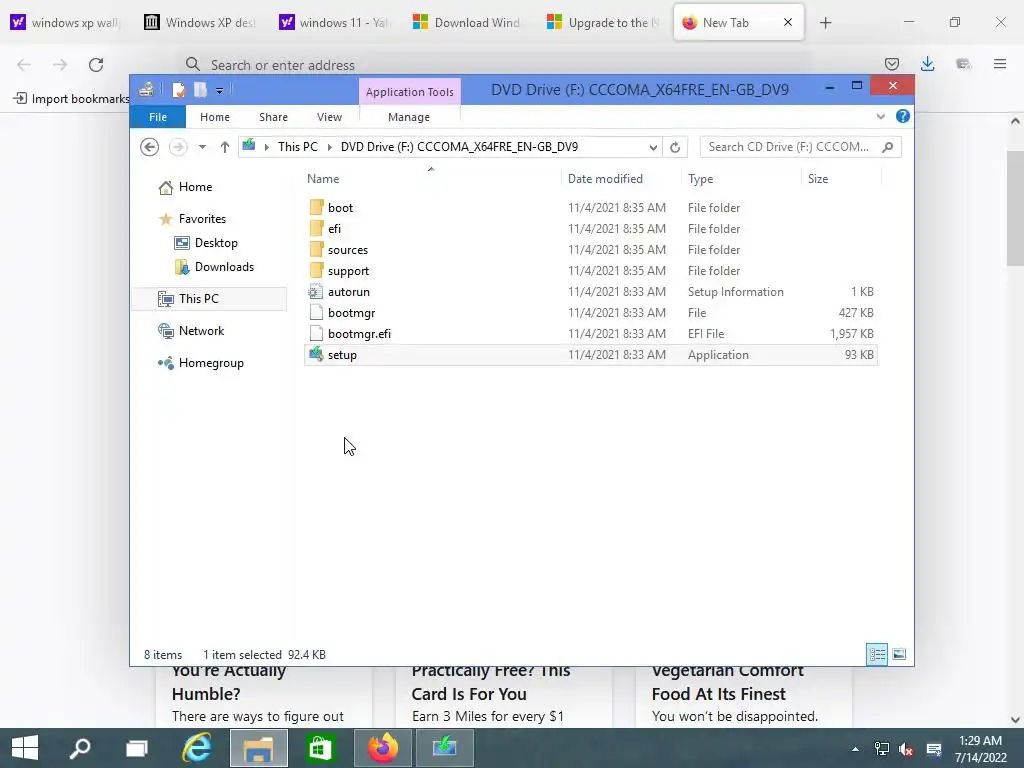Screen dimensions: 1024x768
Task: Click the New folder quick access icon
Action: [x=200, y=90]
